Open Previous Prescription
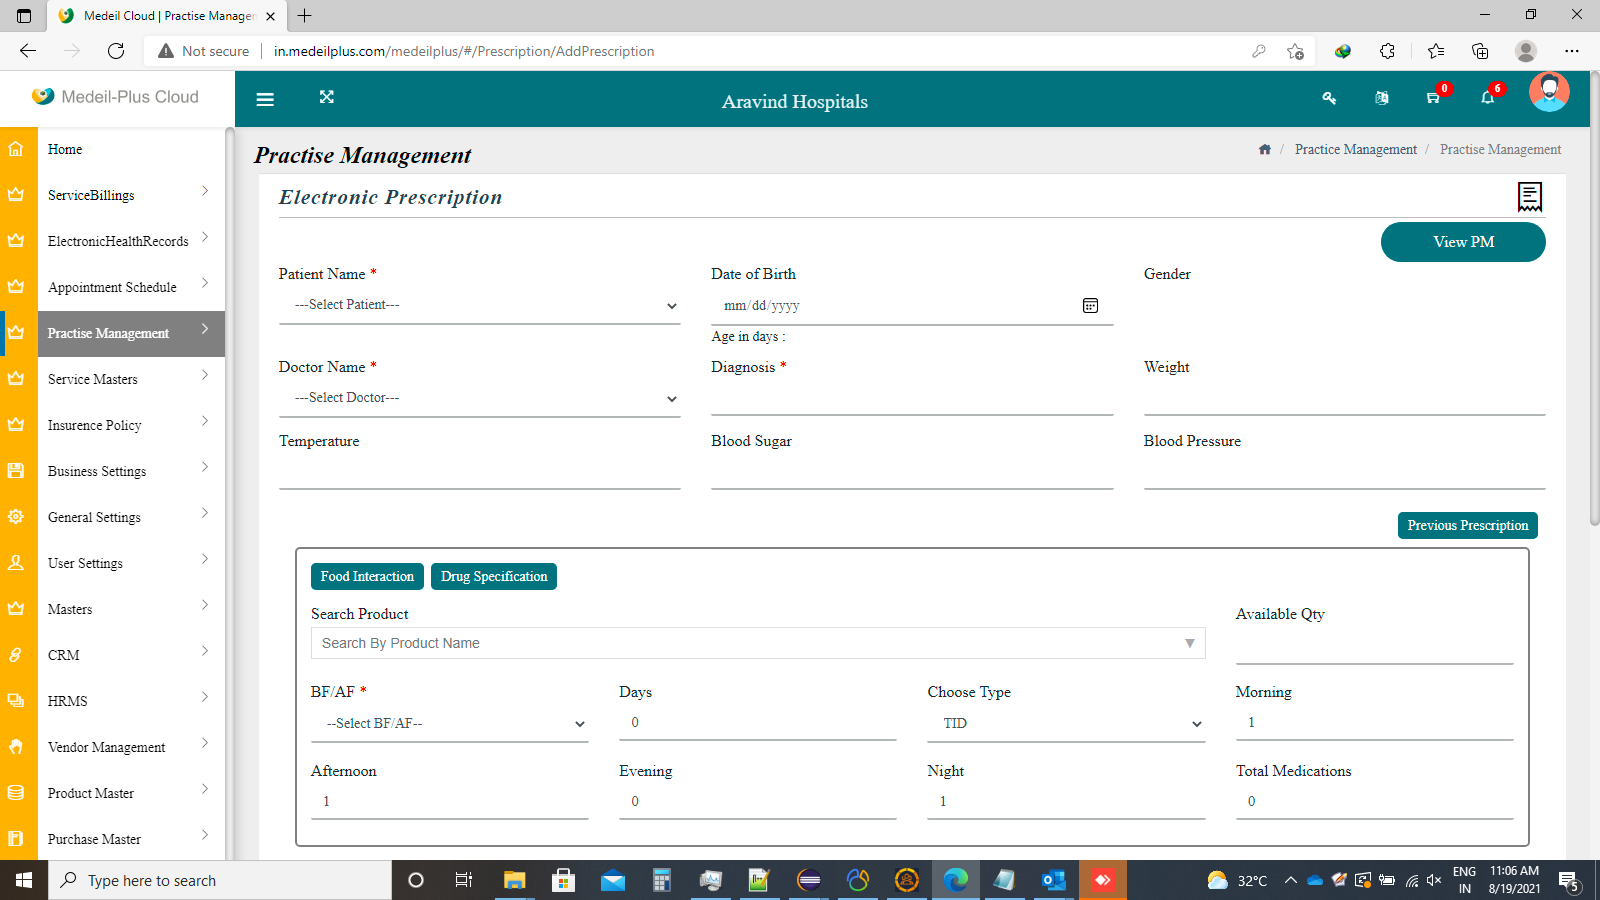Image resolution: width=1600 pixels, height=900 pixels. click(1467, 525)
